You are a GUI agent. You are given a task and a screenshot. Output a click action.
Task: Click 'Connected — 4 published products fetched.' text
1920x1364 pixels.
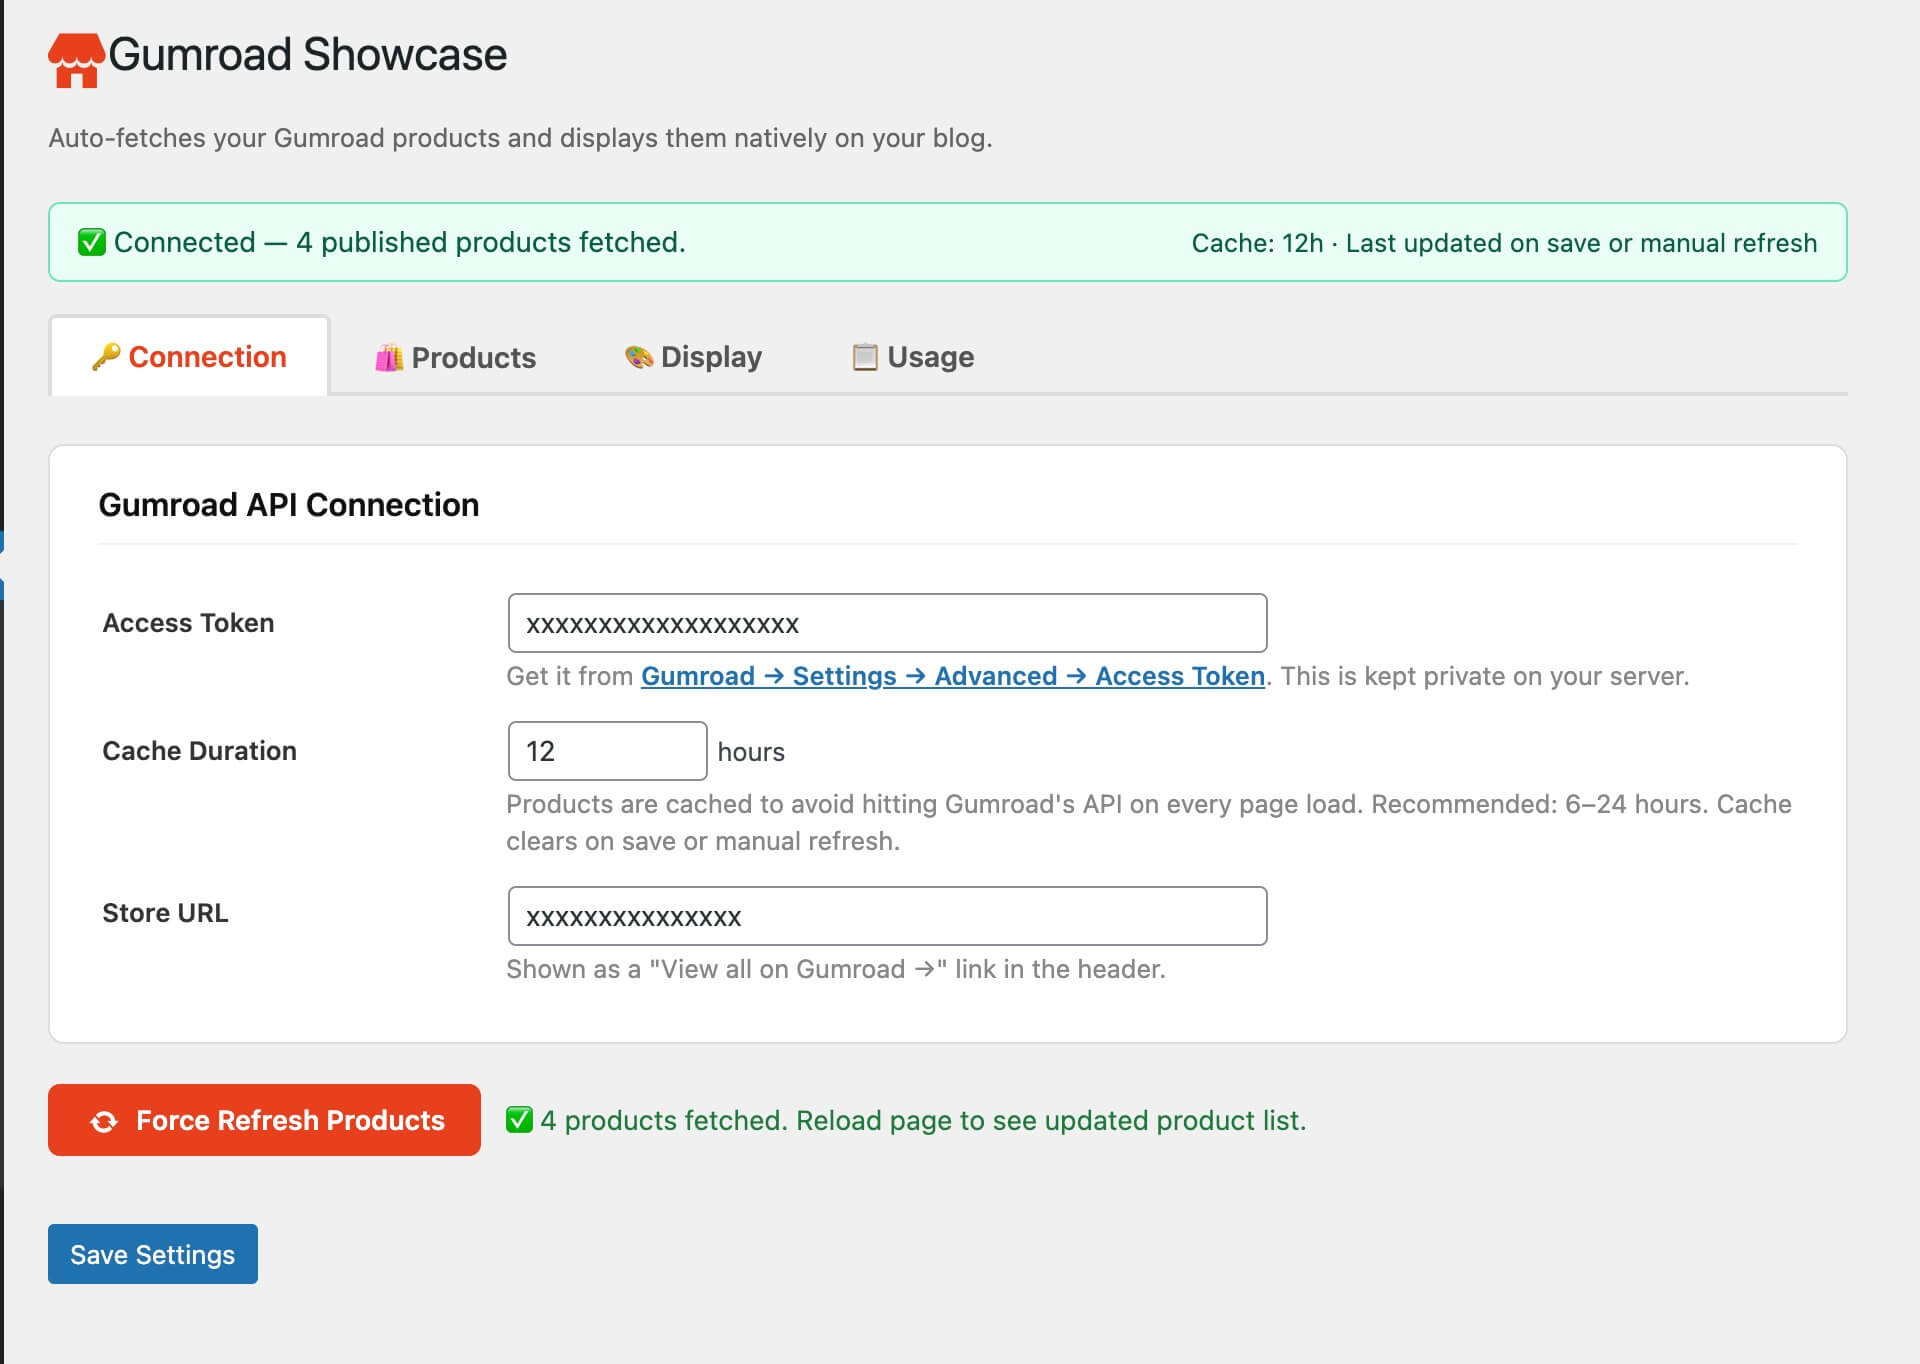pyautogui.click(x=399, y=242)
